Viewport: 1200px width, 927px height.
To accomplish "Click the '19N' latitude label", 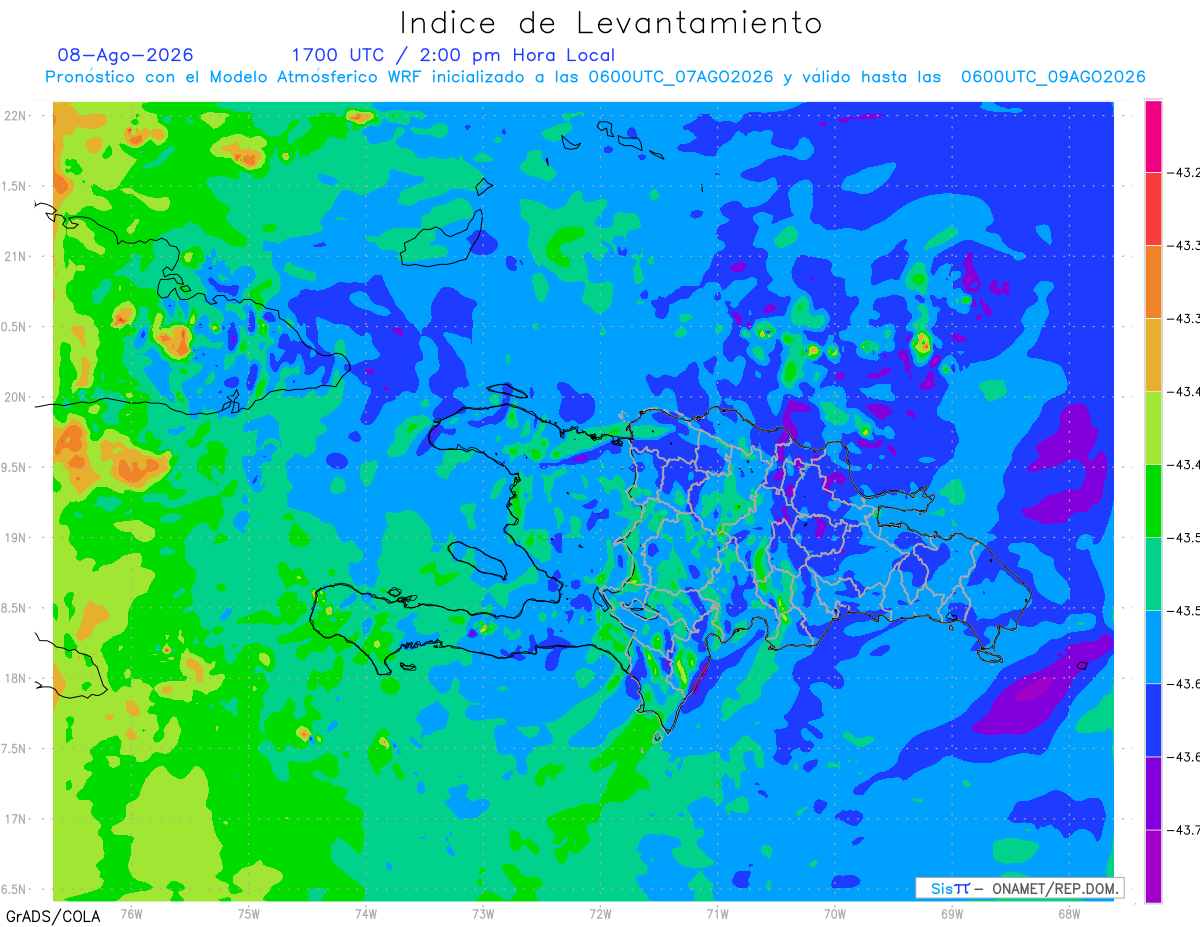I will pyautogui.click(x=15, y=537).
